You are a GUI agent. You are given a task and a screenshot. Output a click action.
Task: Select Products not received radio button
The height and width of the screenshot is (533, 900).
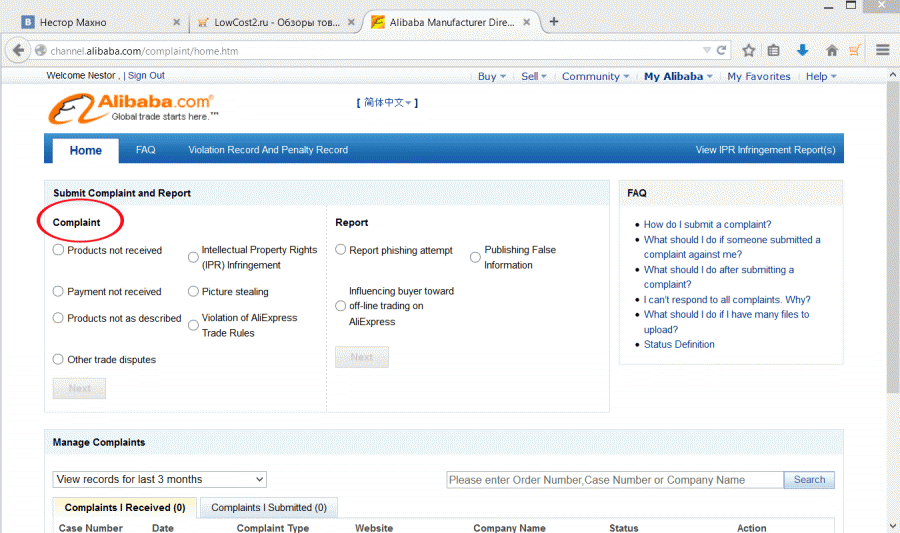[x=58, y=250]
